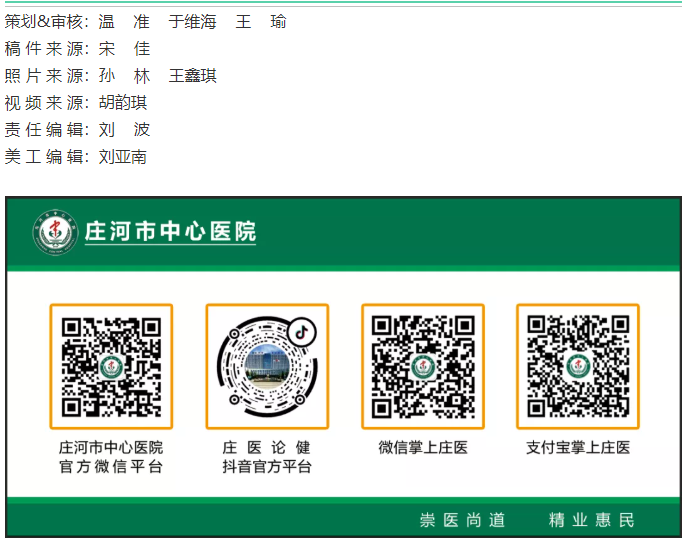Click the hospital emblem logo in the banner
The image size is (685, 539).
(x=55, y=232)
